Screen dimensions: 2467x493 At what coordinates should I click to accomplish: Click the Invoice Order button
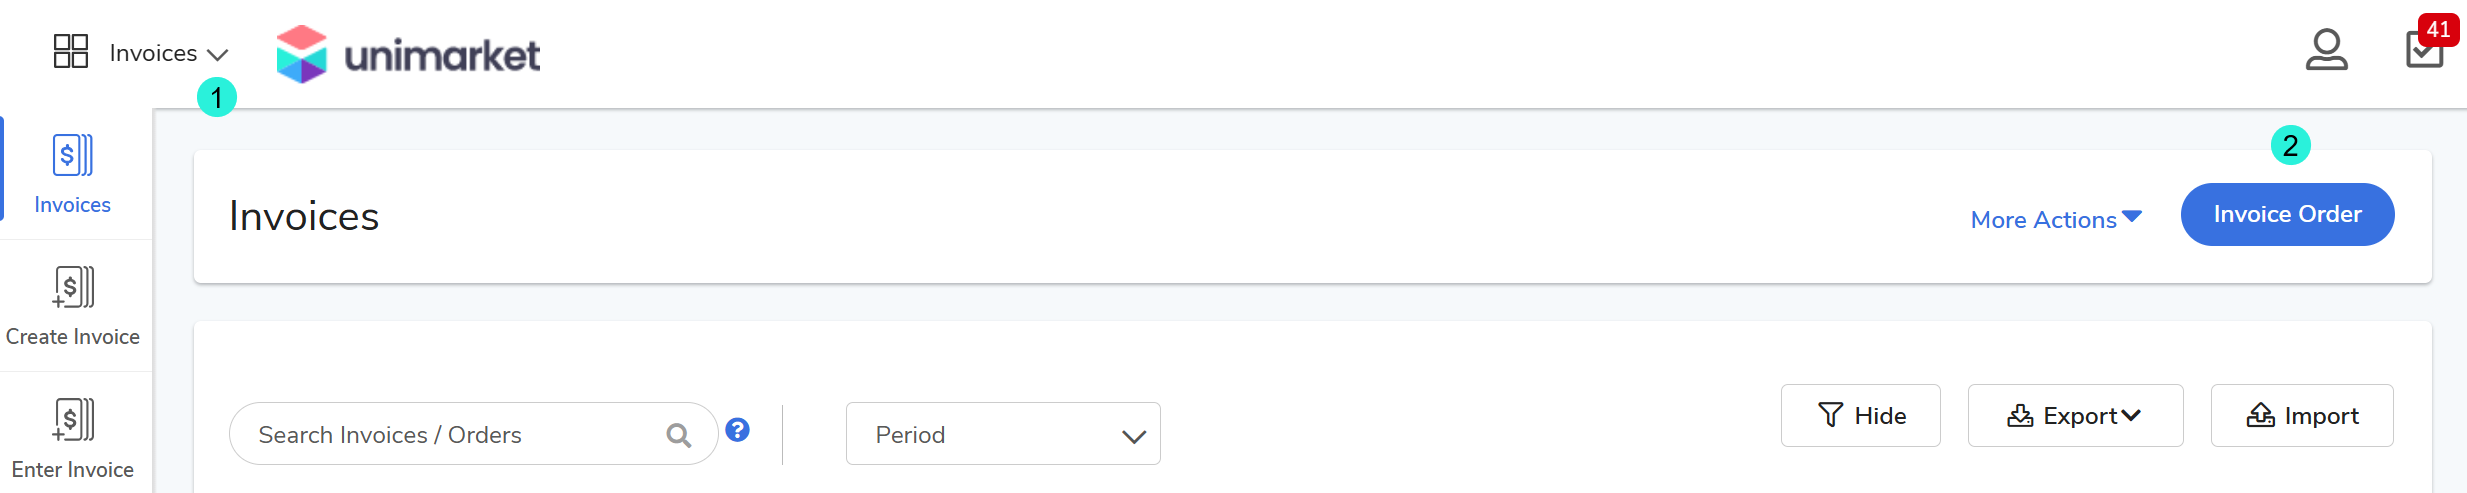[x=2287, y=214]
